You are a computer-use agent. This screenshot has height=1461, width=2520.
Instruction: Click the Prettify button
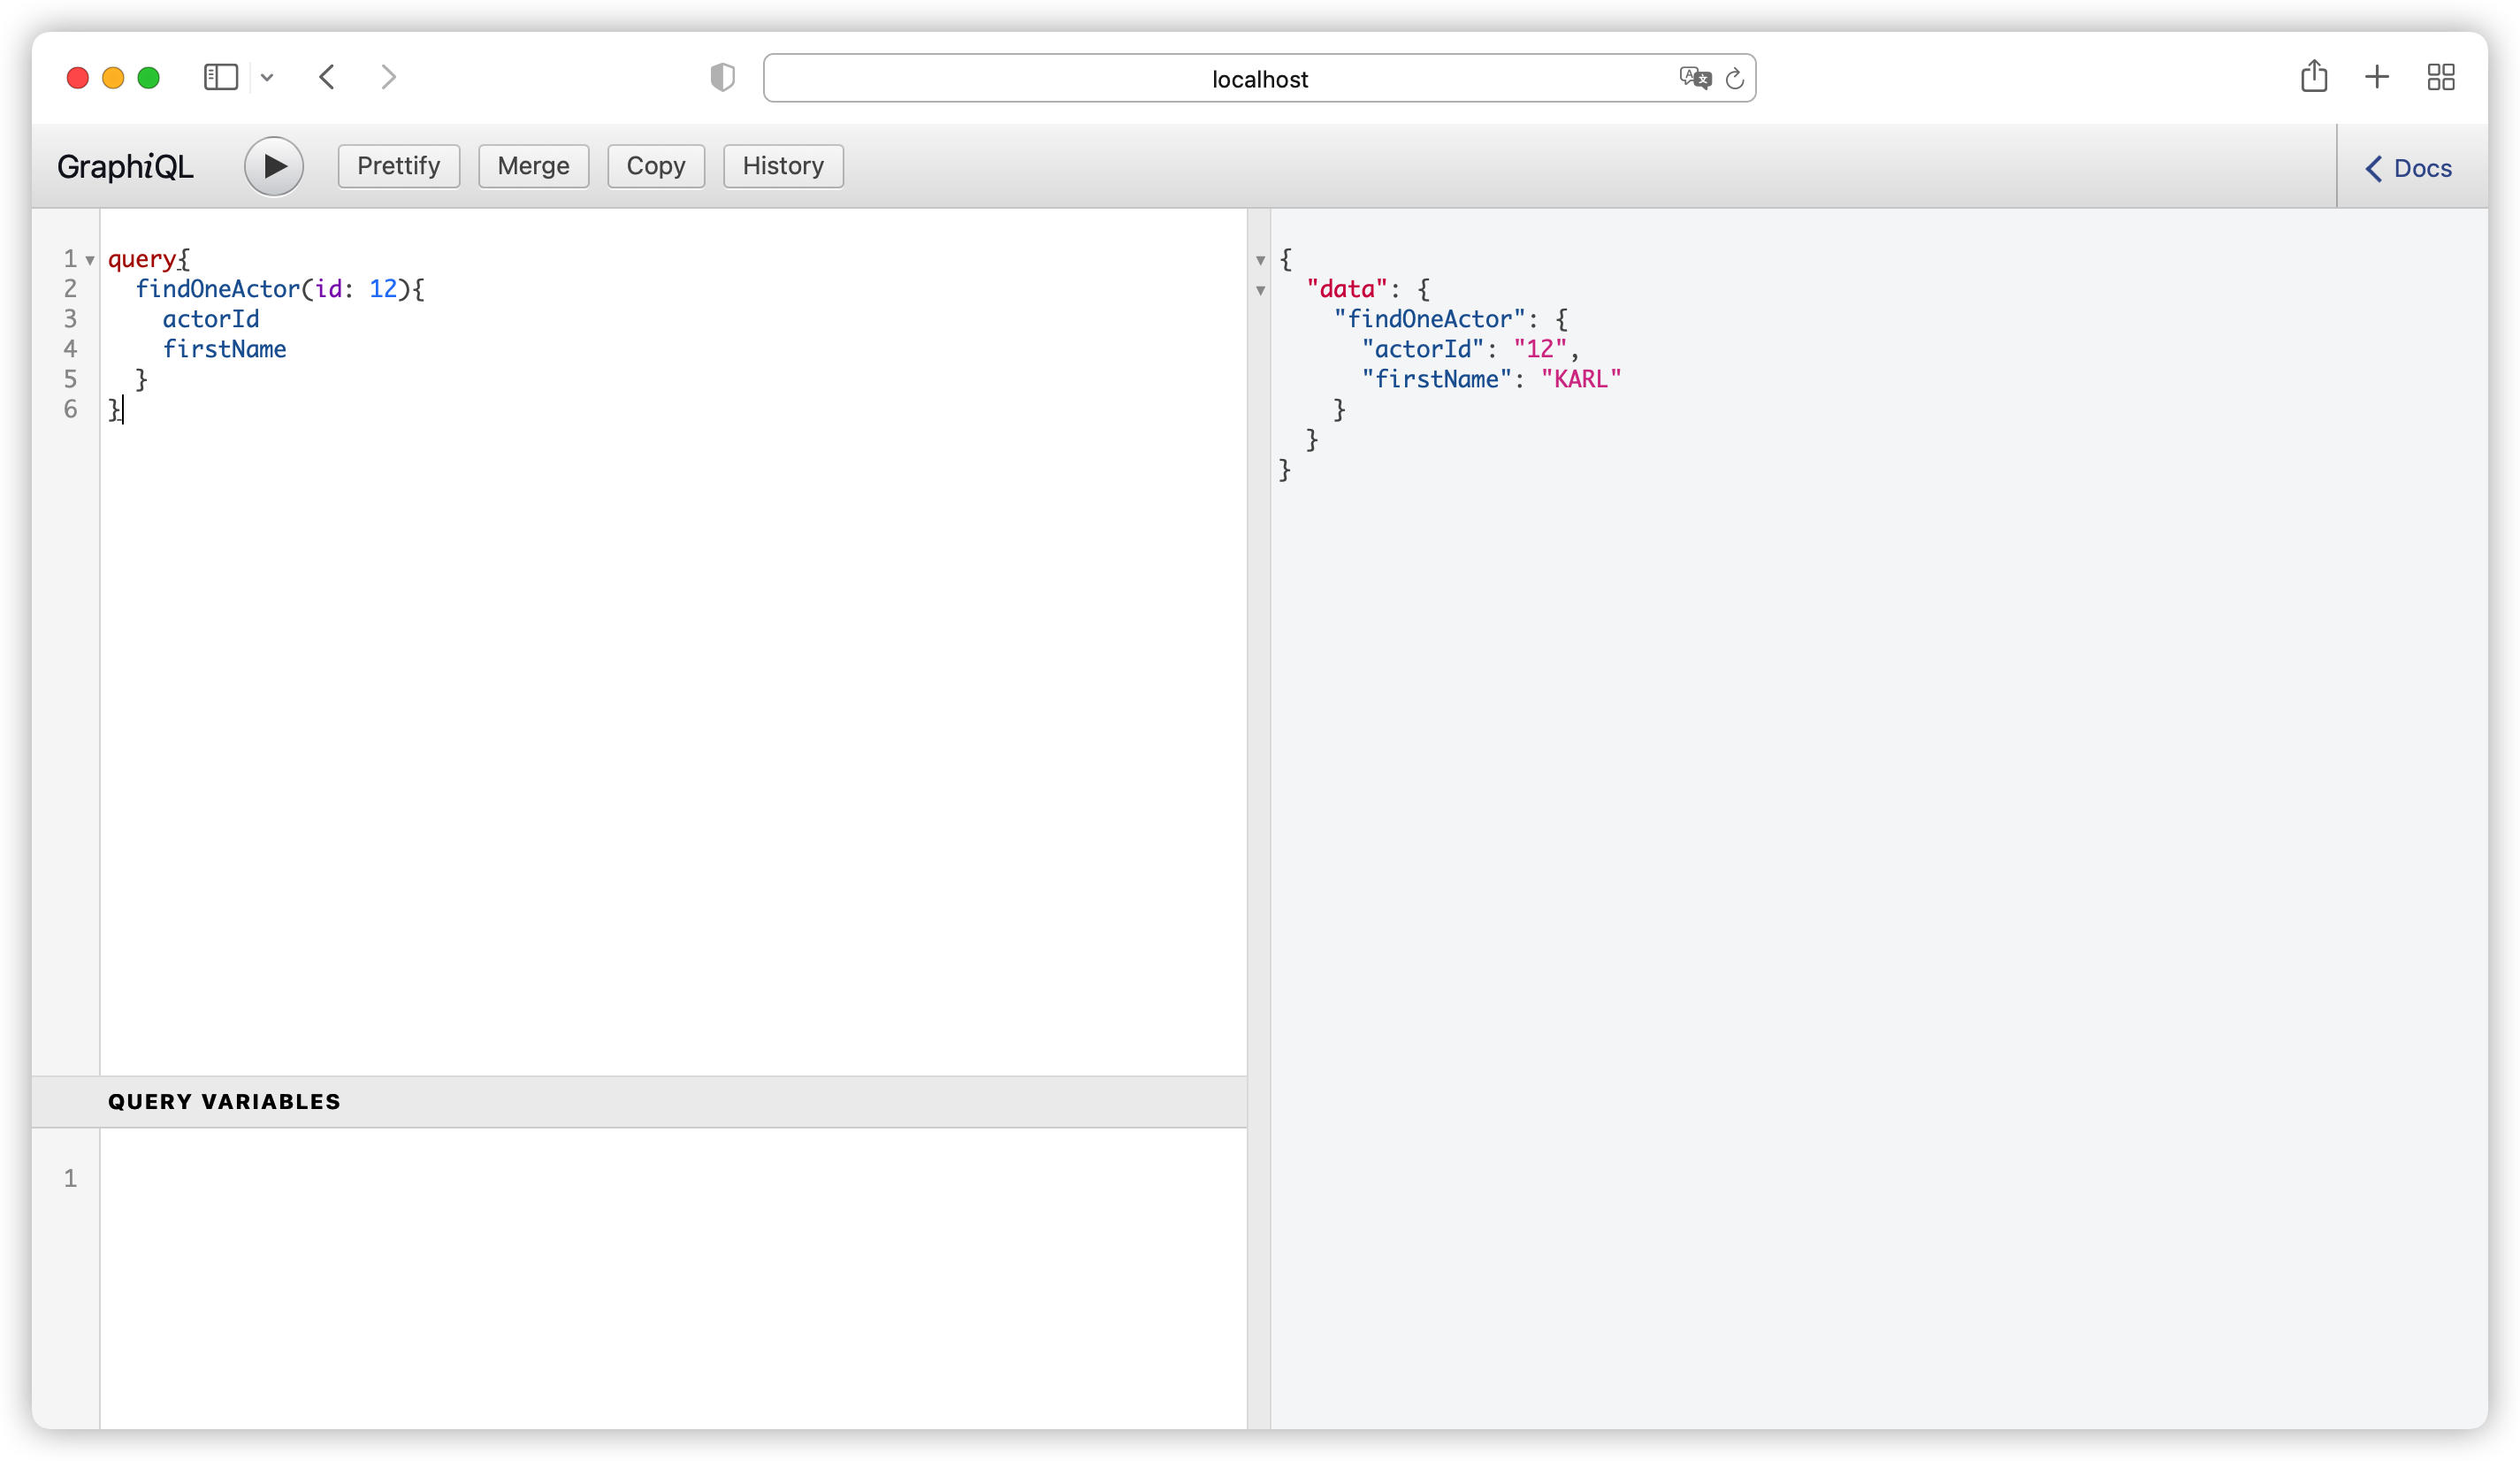(x=398, y=166)
